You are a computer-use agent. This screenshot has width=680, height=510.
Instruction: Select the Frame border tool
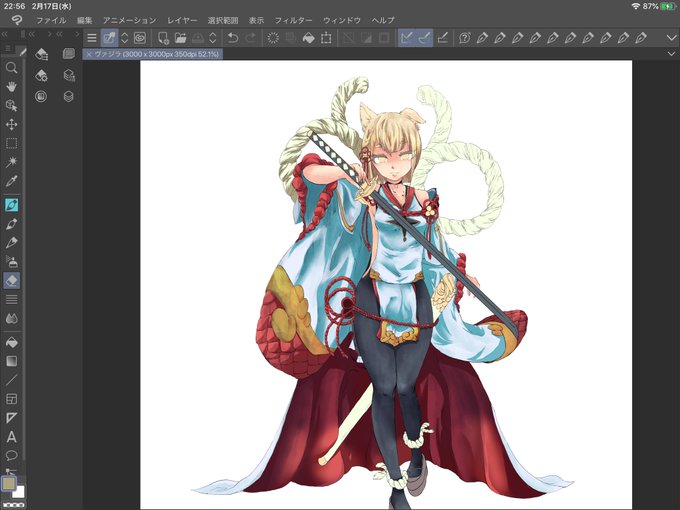pyautogui.click(x=11, y=399)
